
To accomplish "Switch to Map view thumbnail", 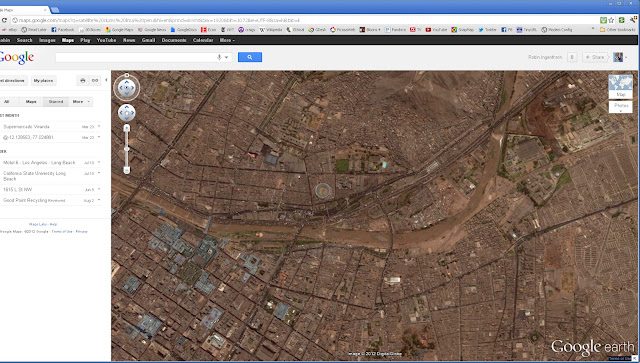I will point(621,86).
